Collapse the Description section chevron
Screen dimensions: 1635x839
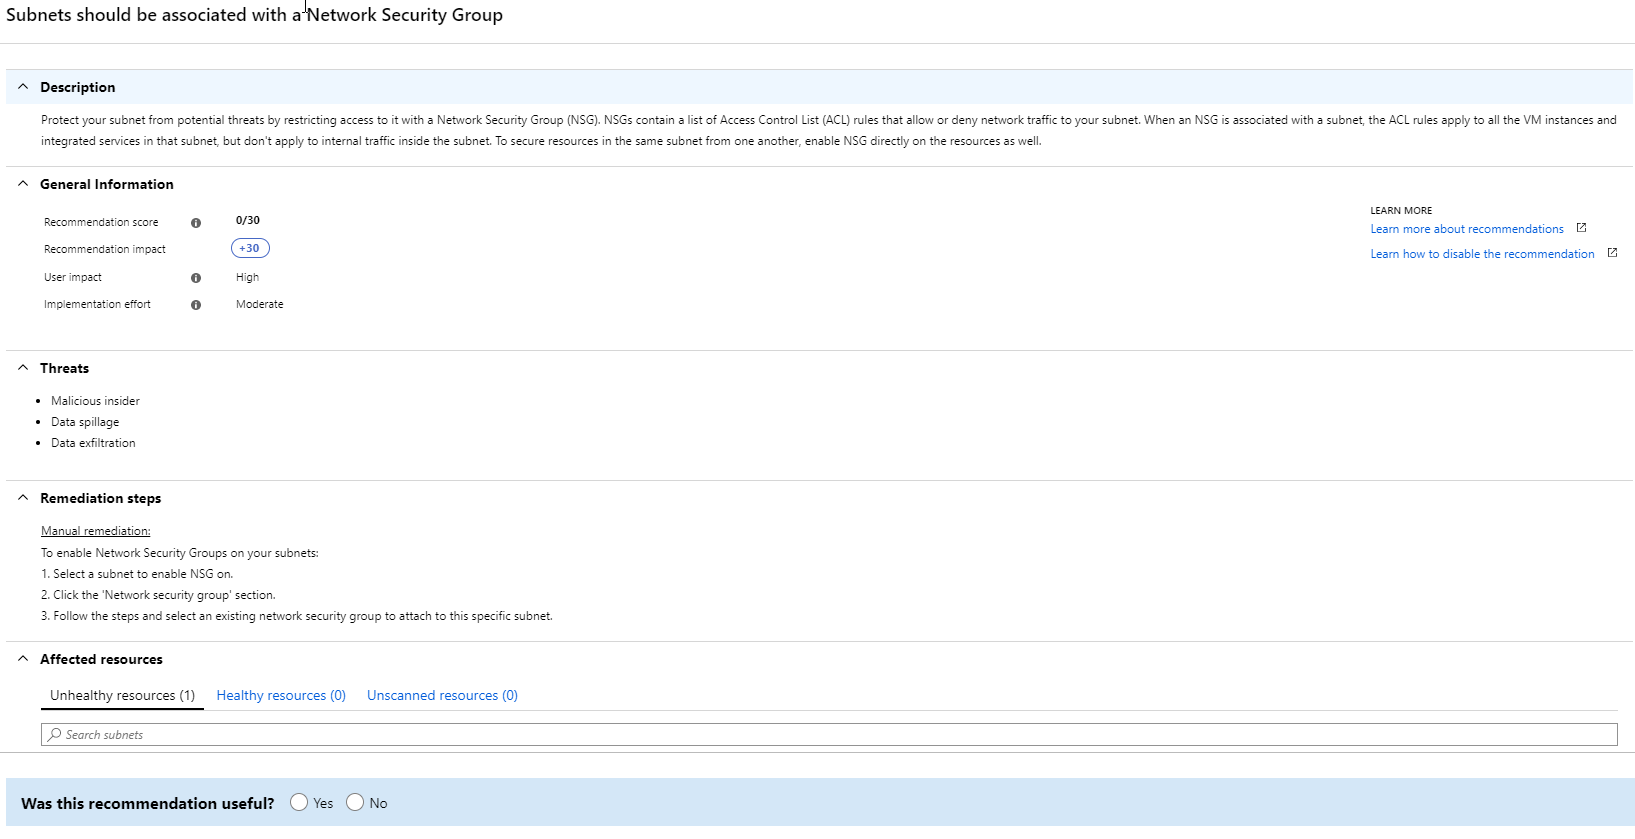pyautogui.click(x=23, y=87)
